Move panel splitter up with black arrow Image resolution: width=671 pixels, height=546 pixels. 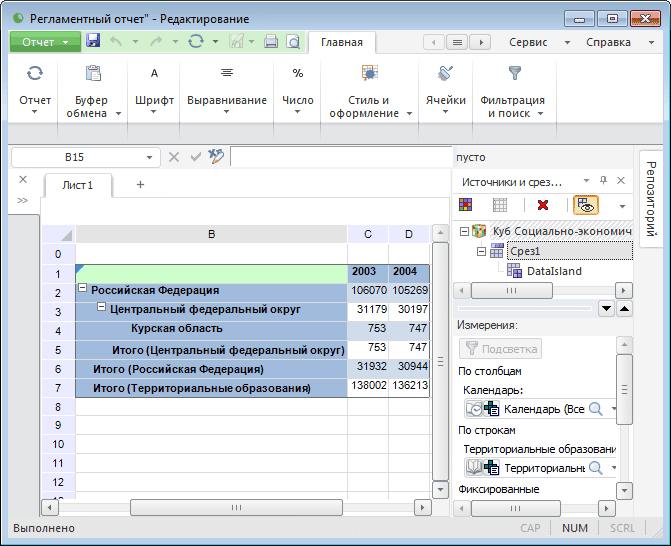(x=625, y=309)
